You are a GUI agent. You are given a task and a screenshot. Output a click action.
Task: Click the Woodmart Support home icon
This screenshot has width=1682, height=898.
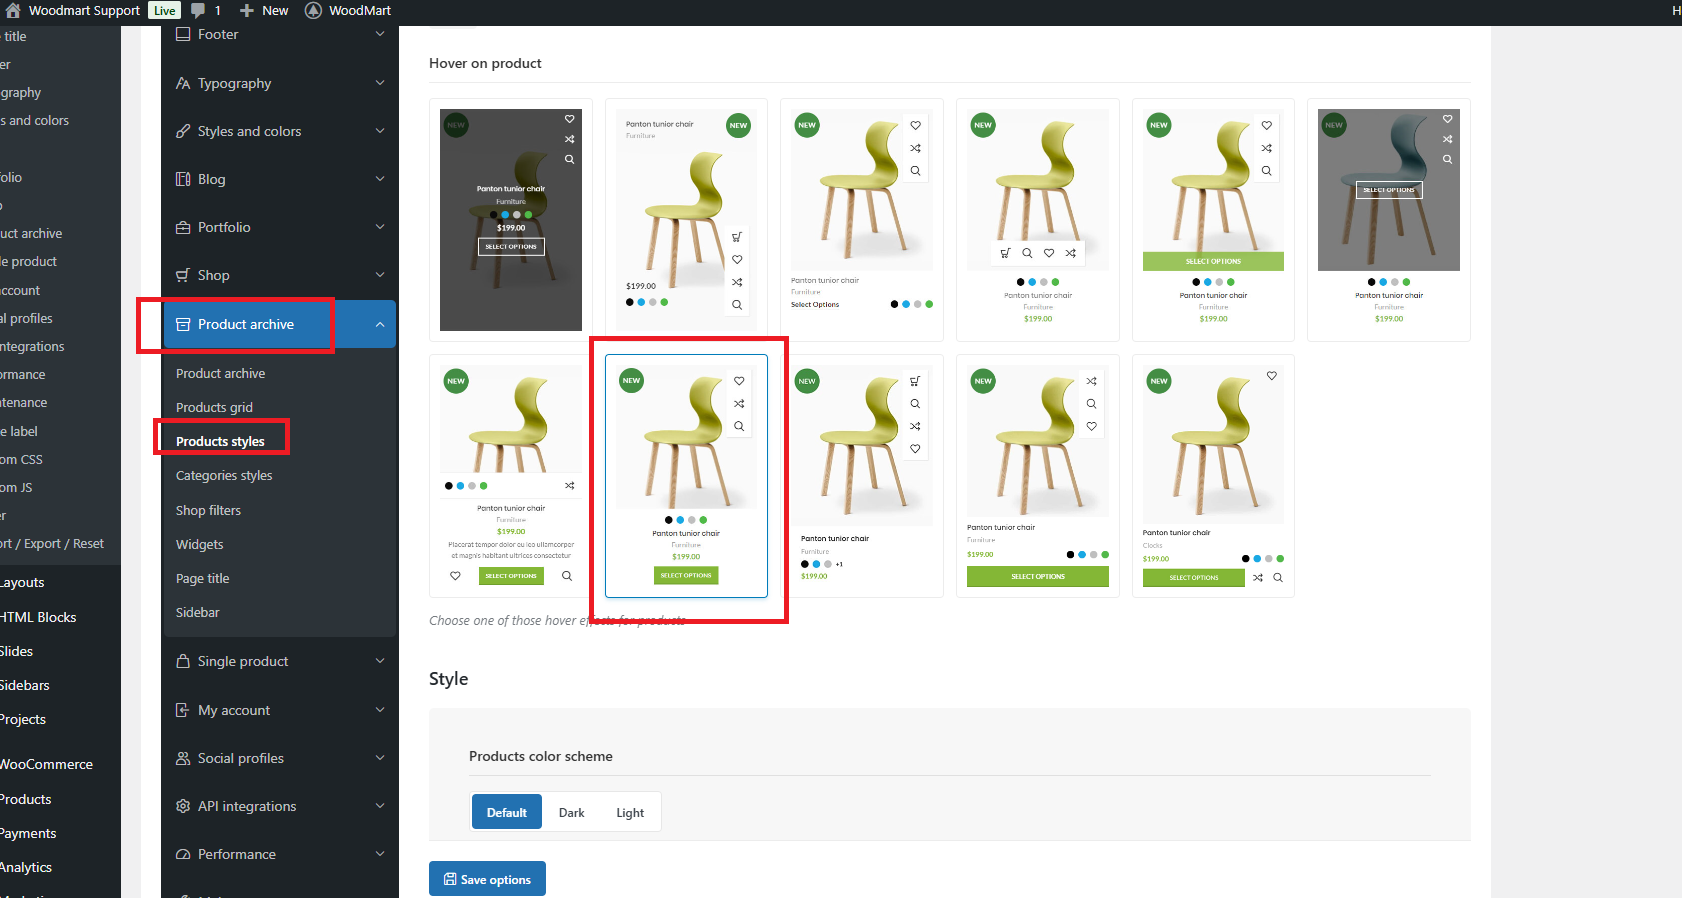click(x=13, y=10)
